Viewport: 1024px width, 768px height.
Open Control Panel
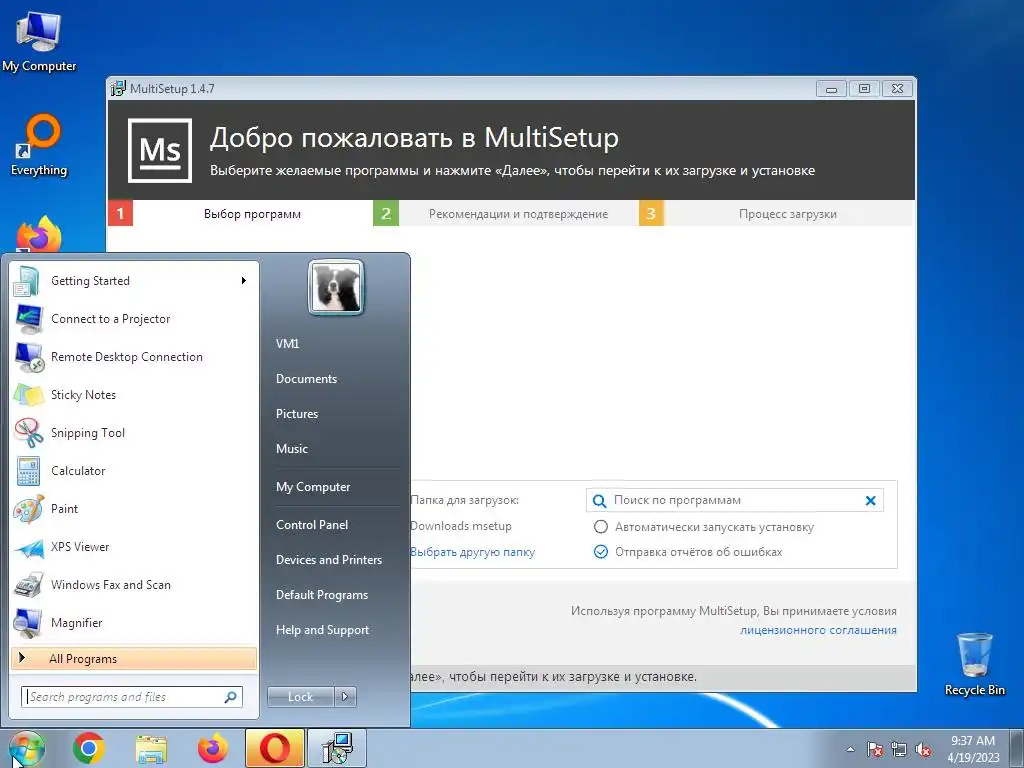[312, 525]
